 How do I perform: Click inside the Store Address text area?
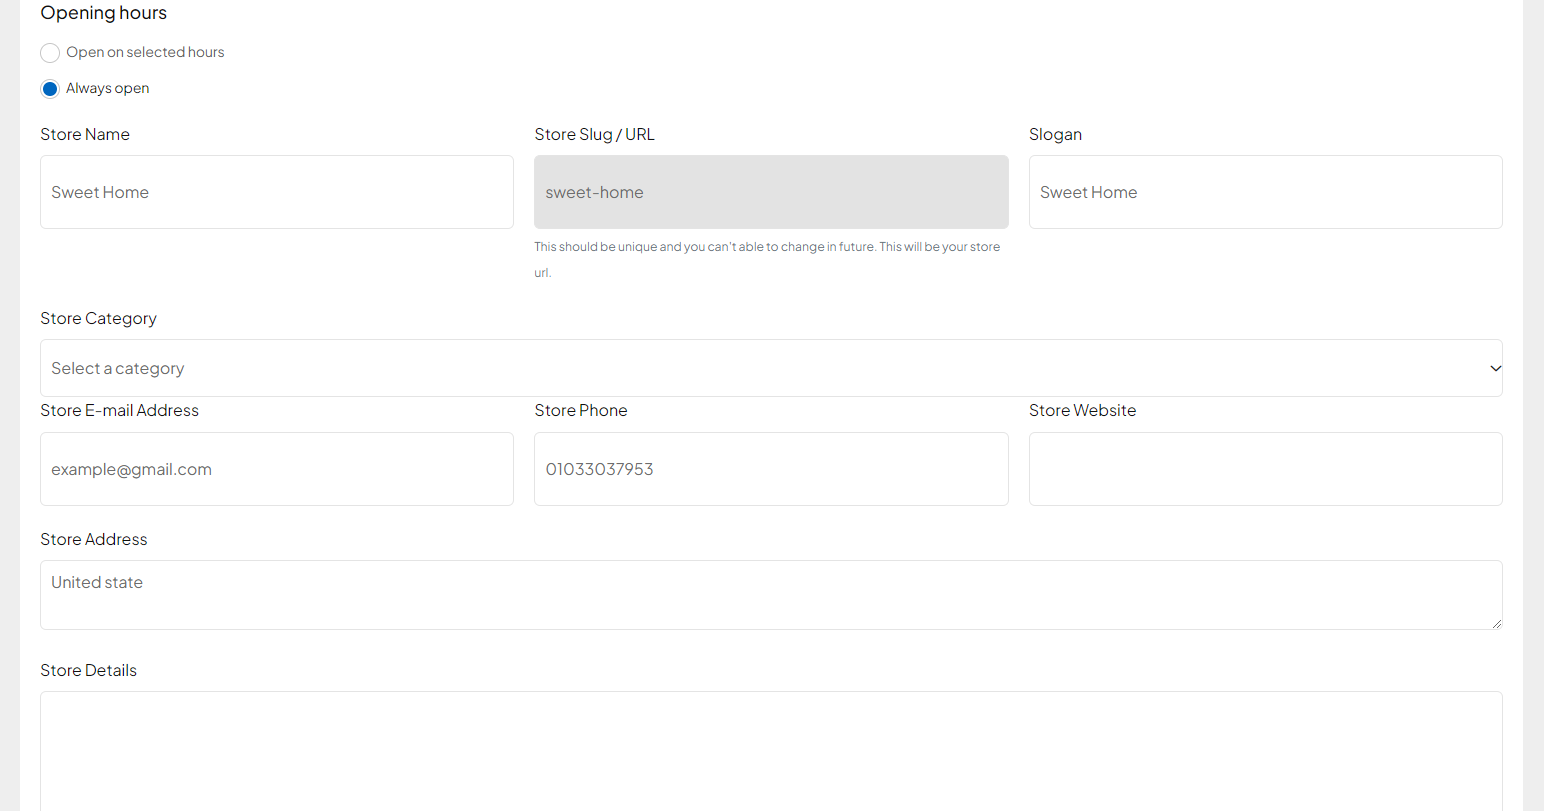(x=770, y=595)
